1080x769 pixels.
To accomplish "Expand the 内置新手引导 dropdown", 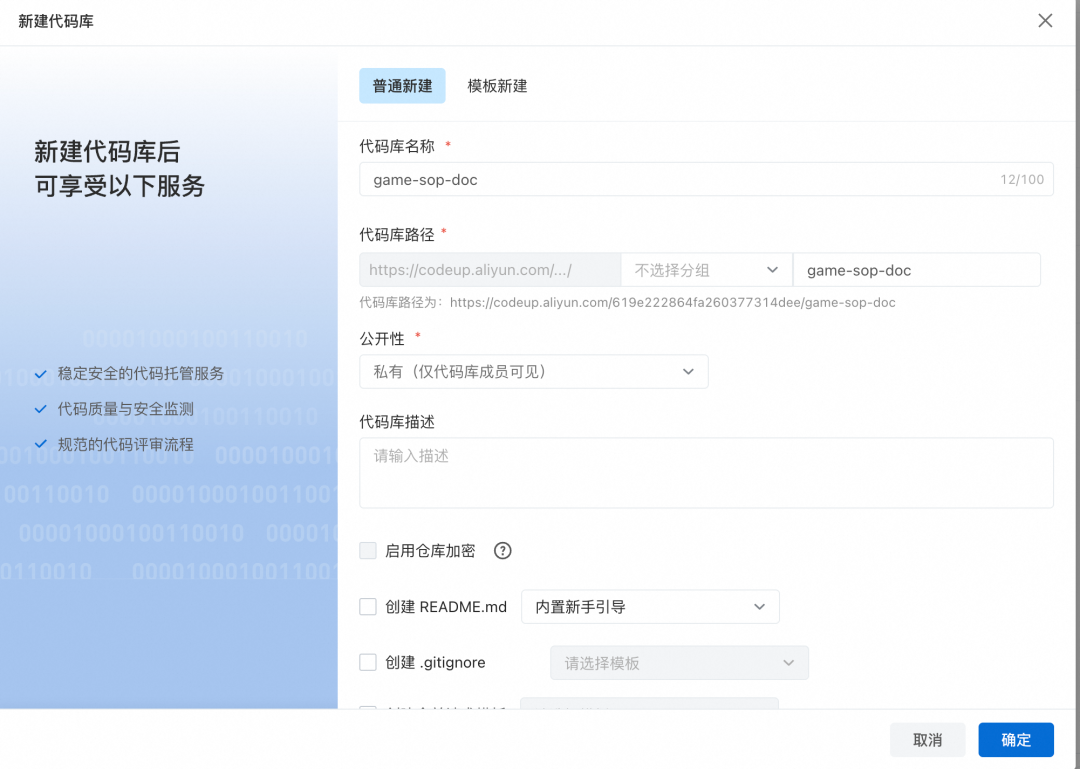I will [650, 606].
